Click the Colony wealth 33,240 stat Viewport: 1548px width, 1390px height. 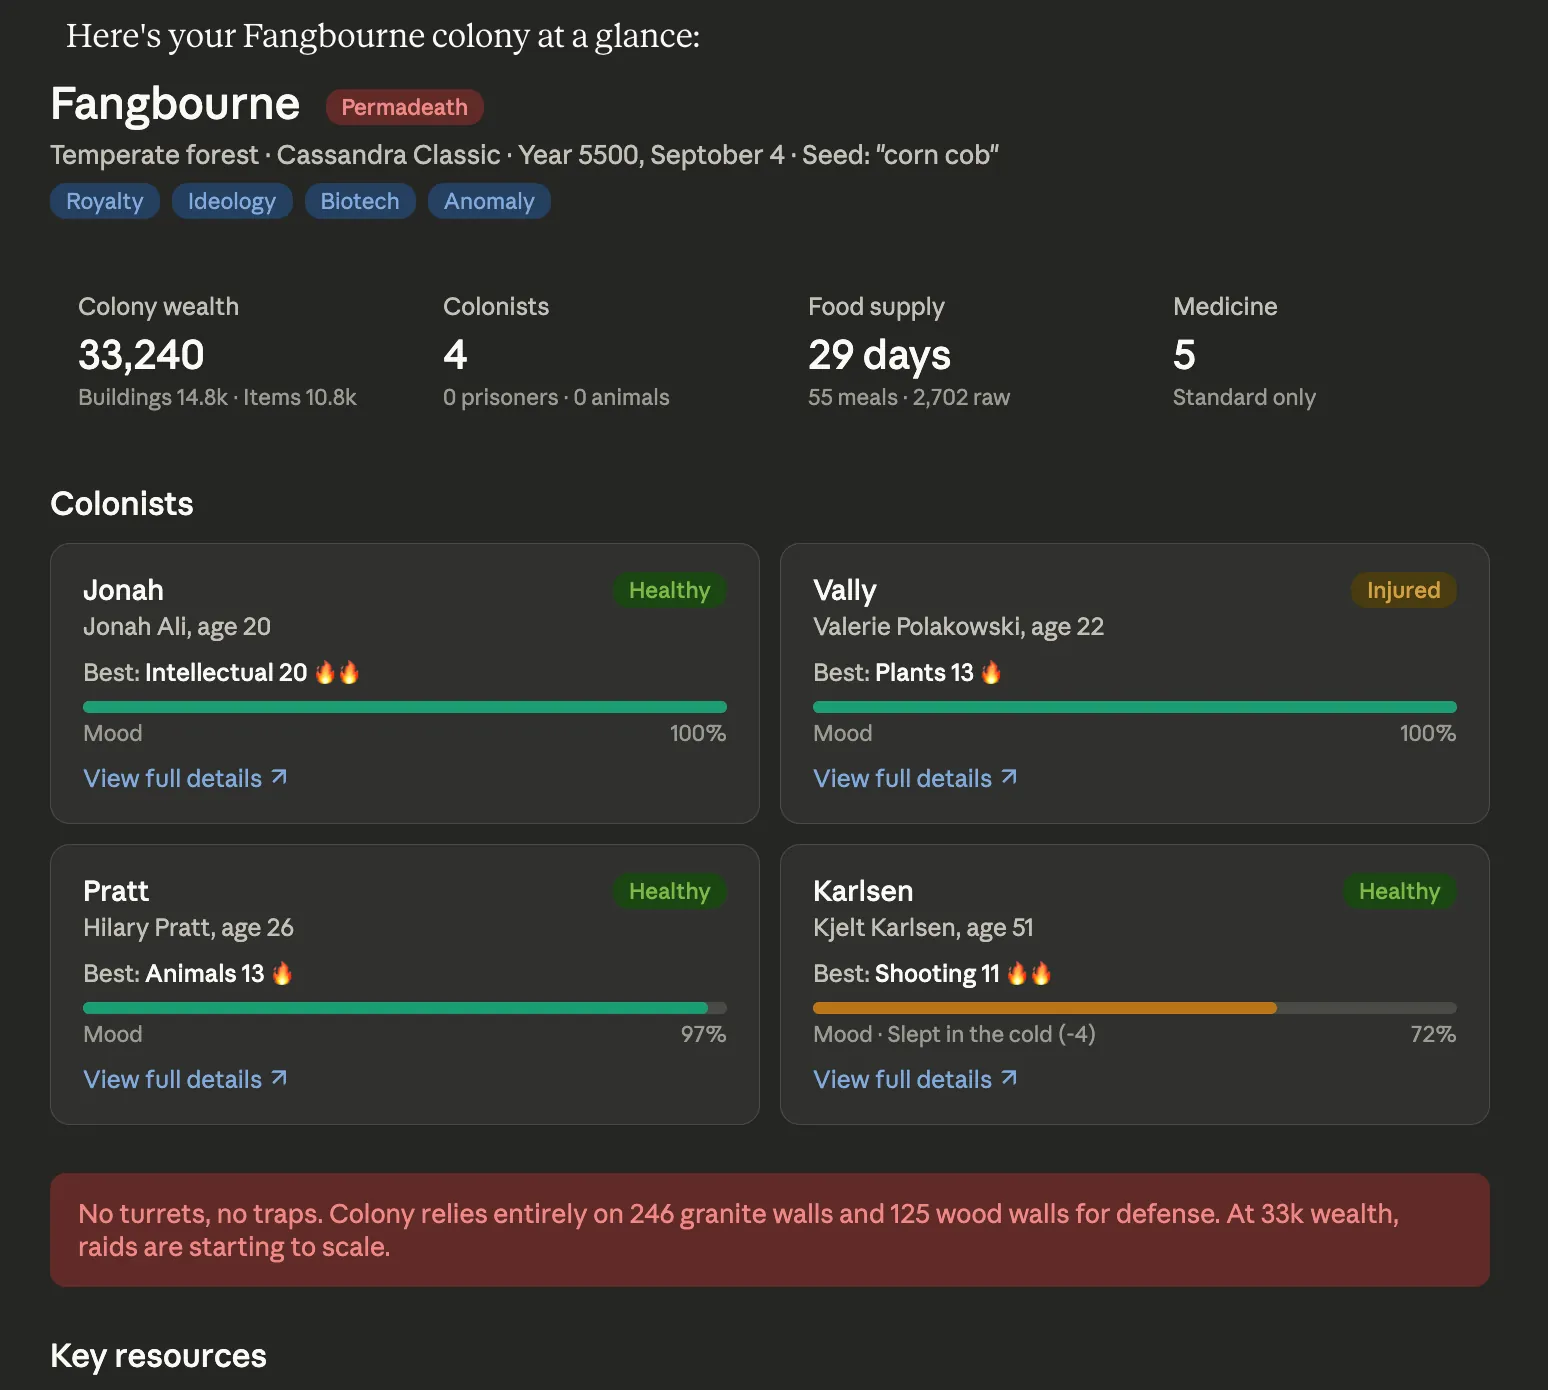pyautogui.click(x=141, y=355)
